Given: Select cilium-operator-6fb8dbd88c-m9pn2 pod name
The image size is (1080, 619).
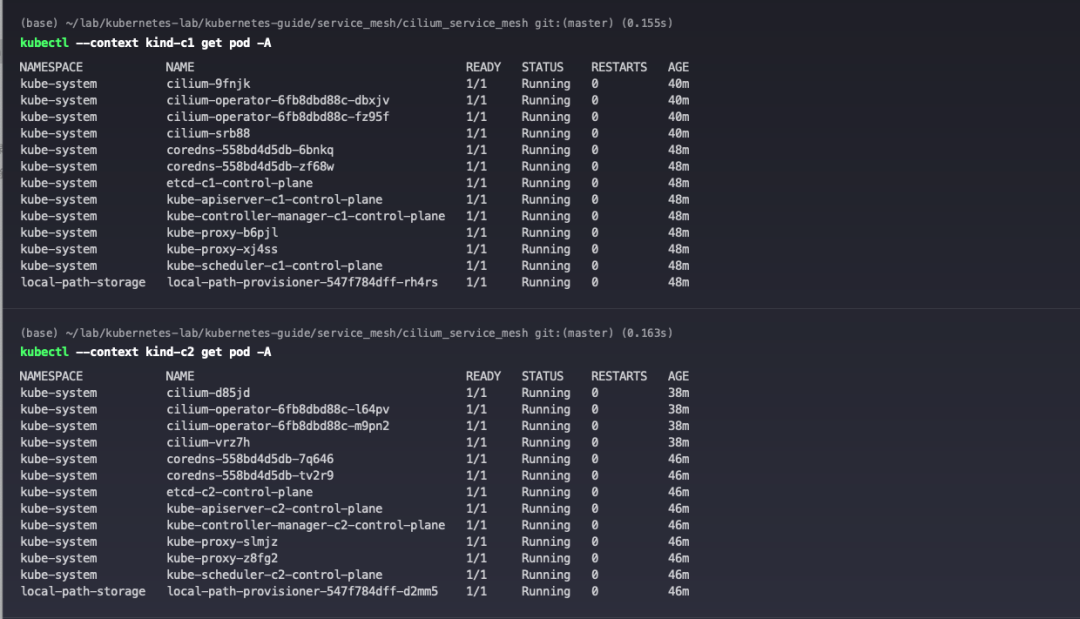Looking at the screenshot, I should pyautogui.click(x=278, y=426).
